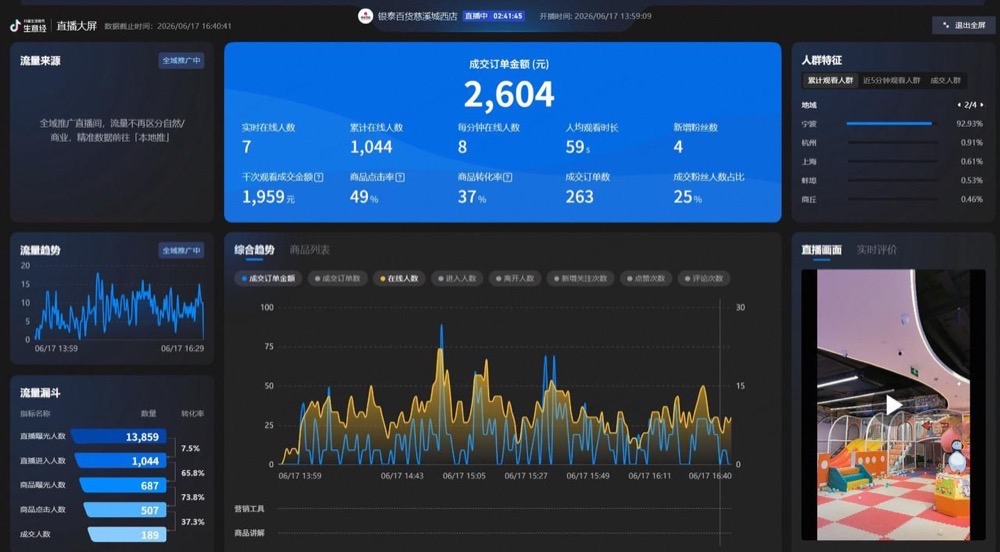Open the 千次观看成交金额 help question icon
1000x552 pixels.
319,177
